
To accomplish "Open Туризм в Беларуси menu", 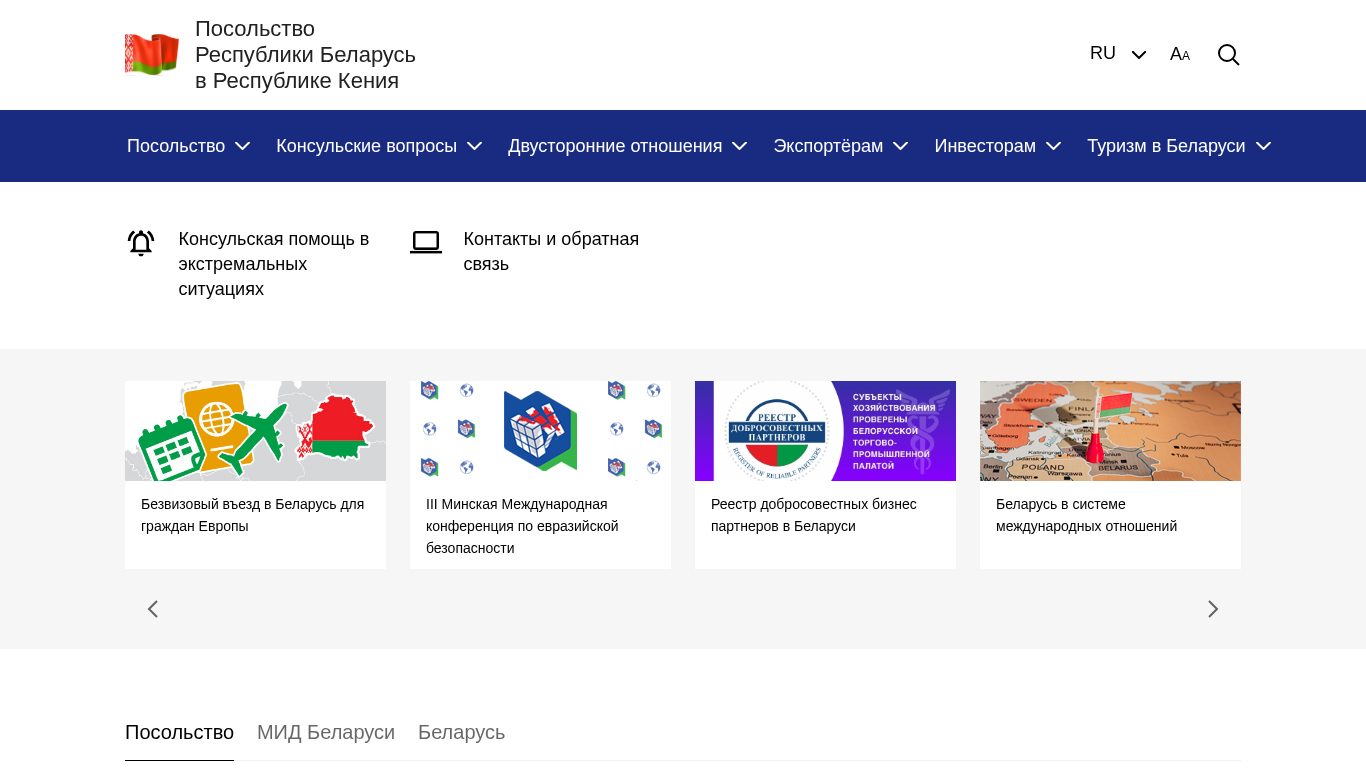I will tap(1178, 146).
